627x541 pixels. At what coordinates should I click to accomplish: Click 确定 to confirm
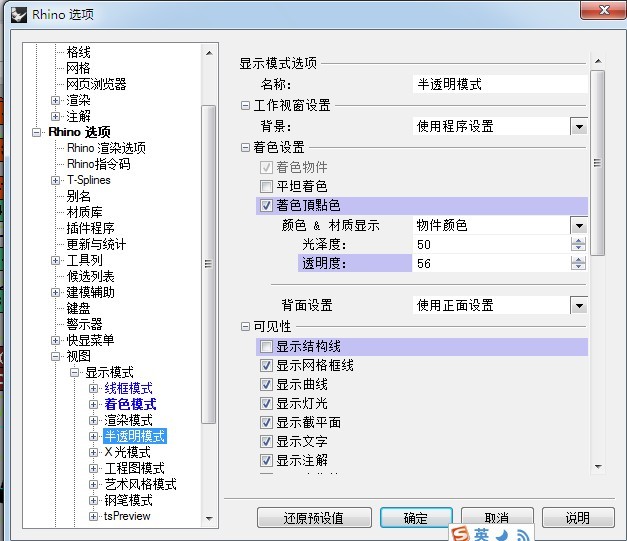point(416,518)
